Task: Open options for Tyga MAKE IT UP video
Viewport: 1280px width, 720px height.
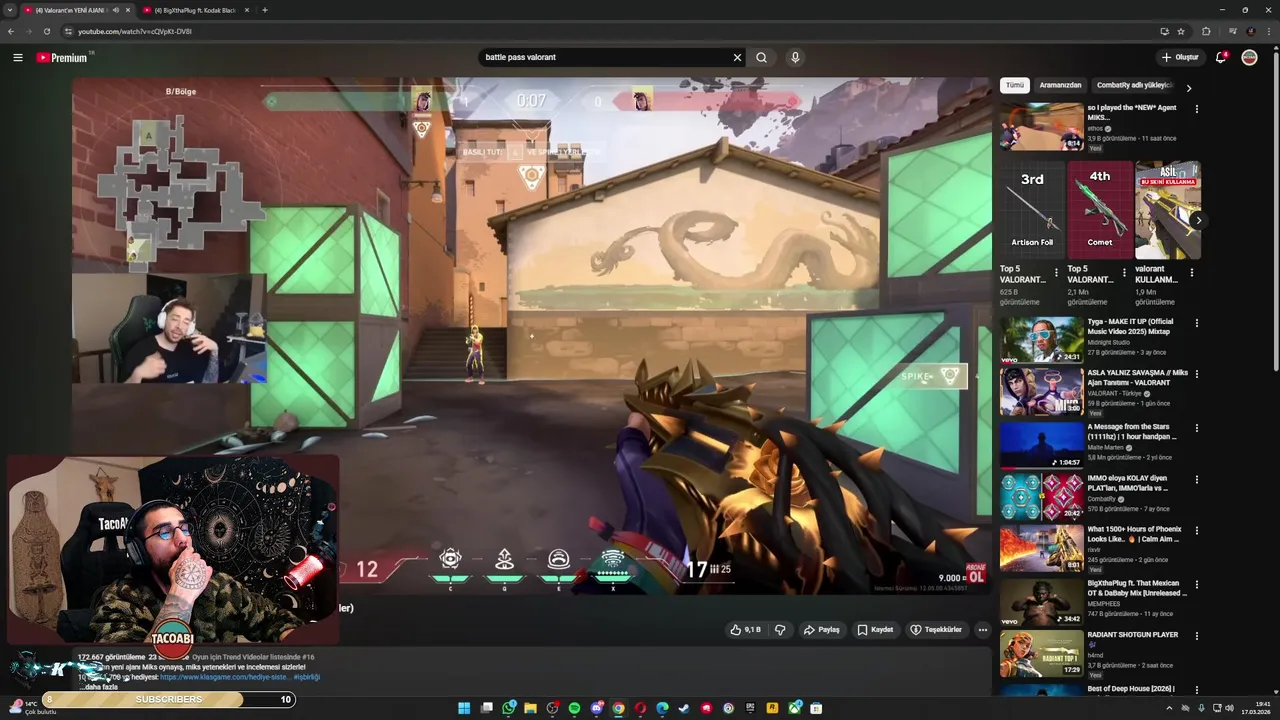Action: (x=1197, y=324)
